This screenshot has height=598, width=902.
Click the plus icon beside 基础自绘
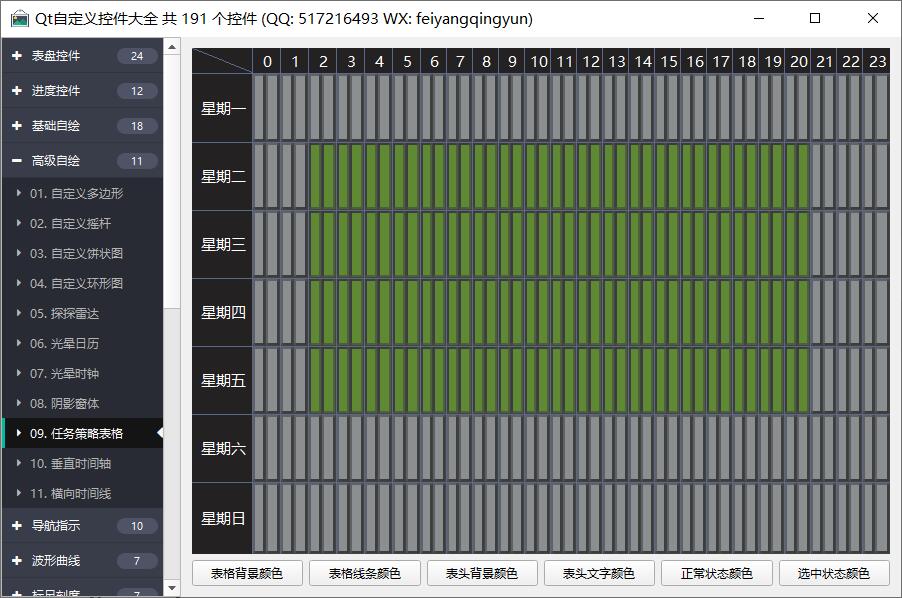click(17, 126)
